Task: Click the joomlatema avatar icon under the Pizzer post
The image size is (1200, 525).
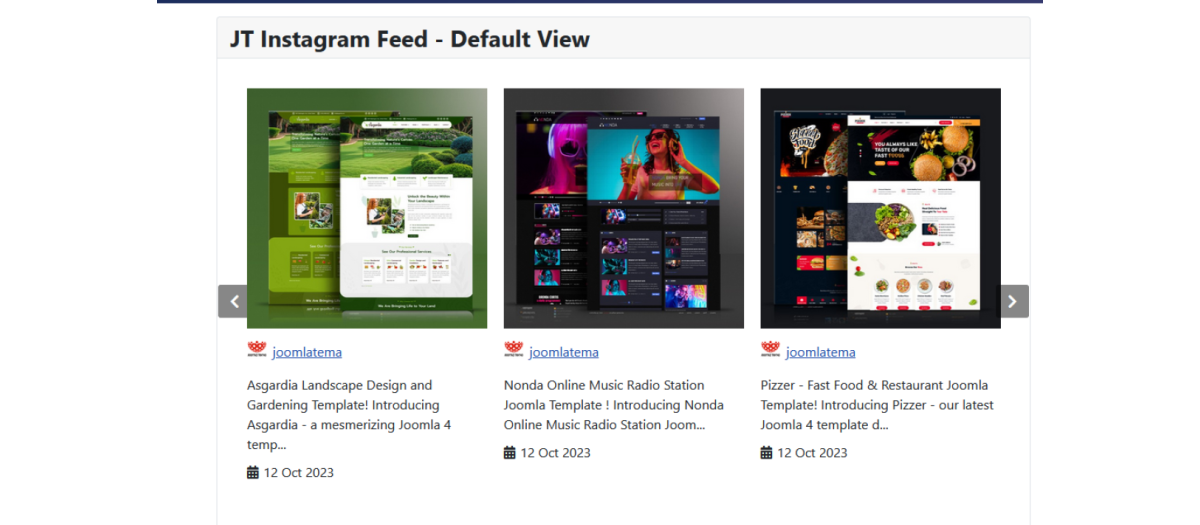Action: pyautogui.click(x=770, y=351)
